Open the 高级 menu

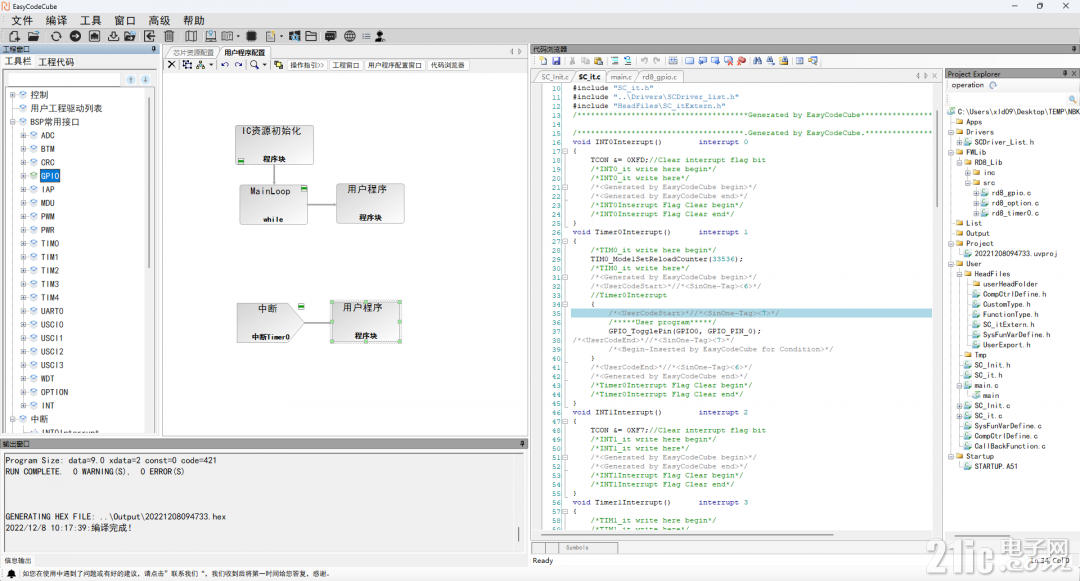point(159,21)
